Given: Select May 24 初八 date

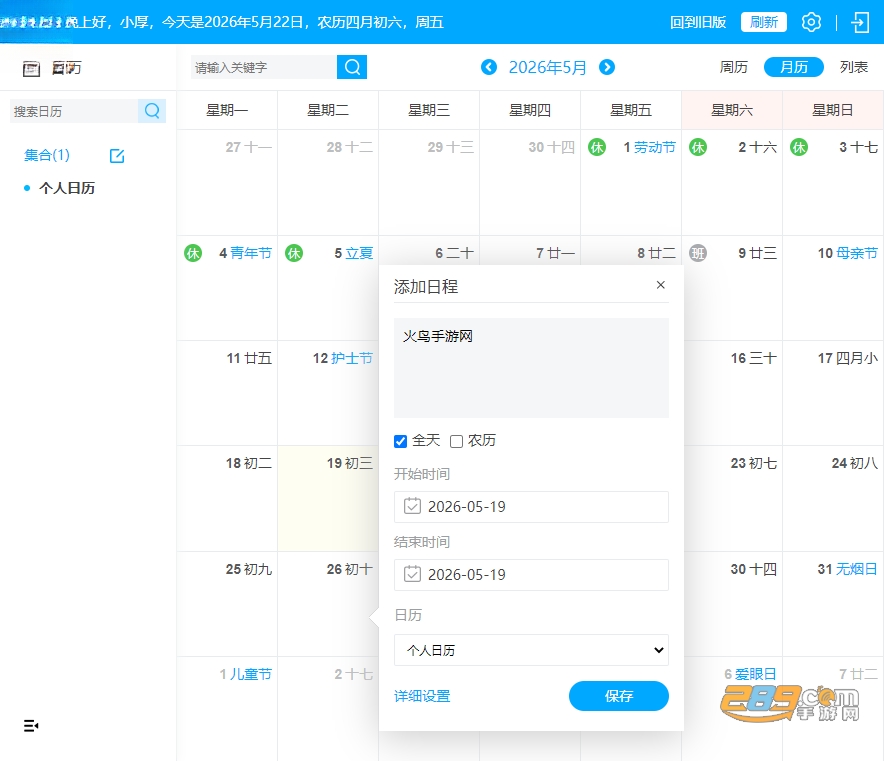Looking at the screenshot, I should pyautogui.click(x=855, y=463).
